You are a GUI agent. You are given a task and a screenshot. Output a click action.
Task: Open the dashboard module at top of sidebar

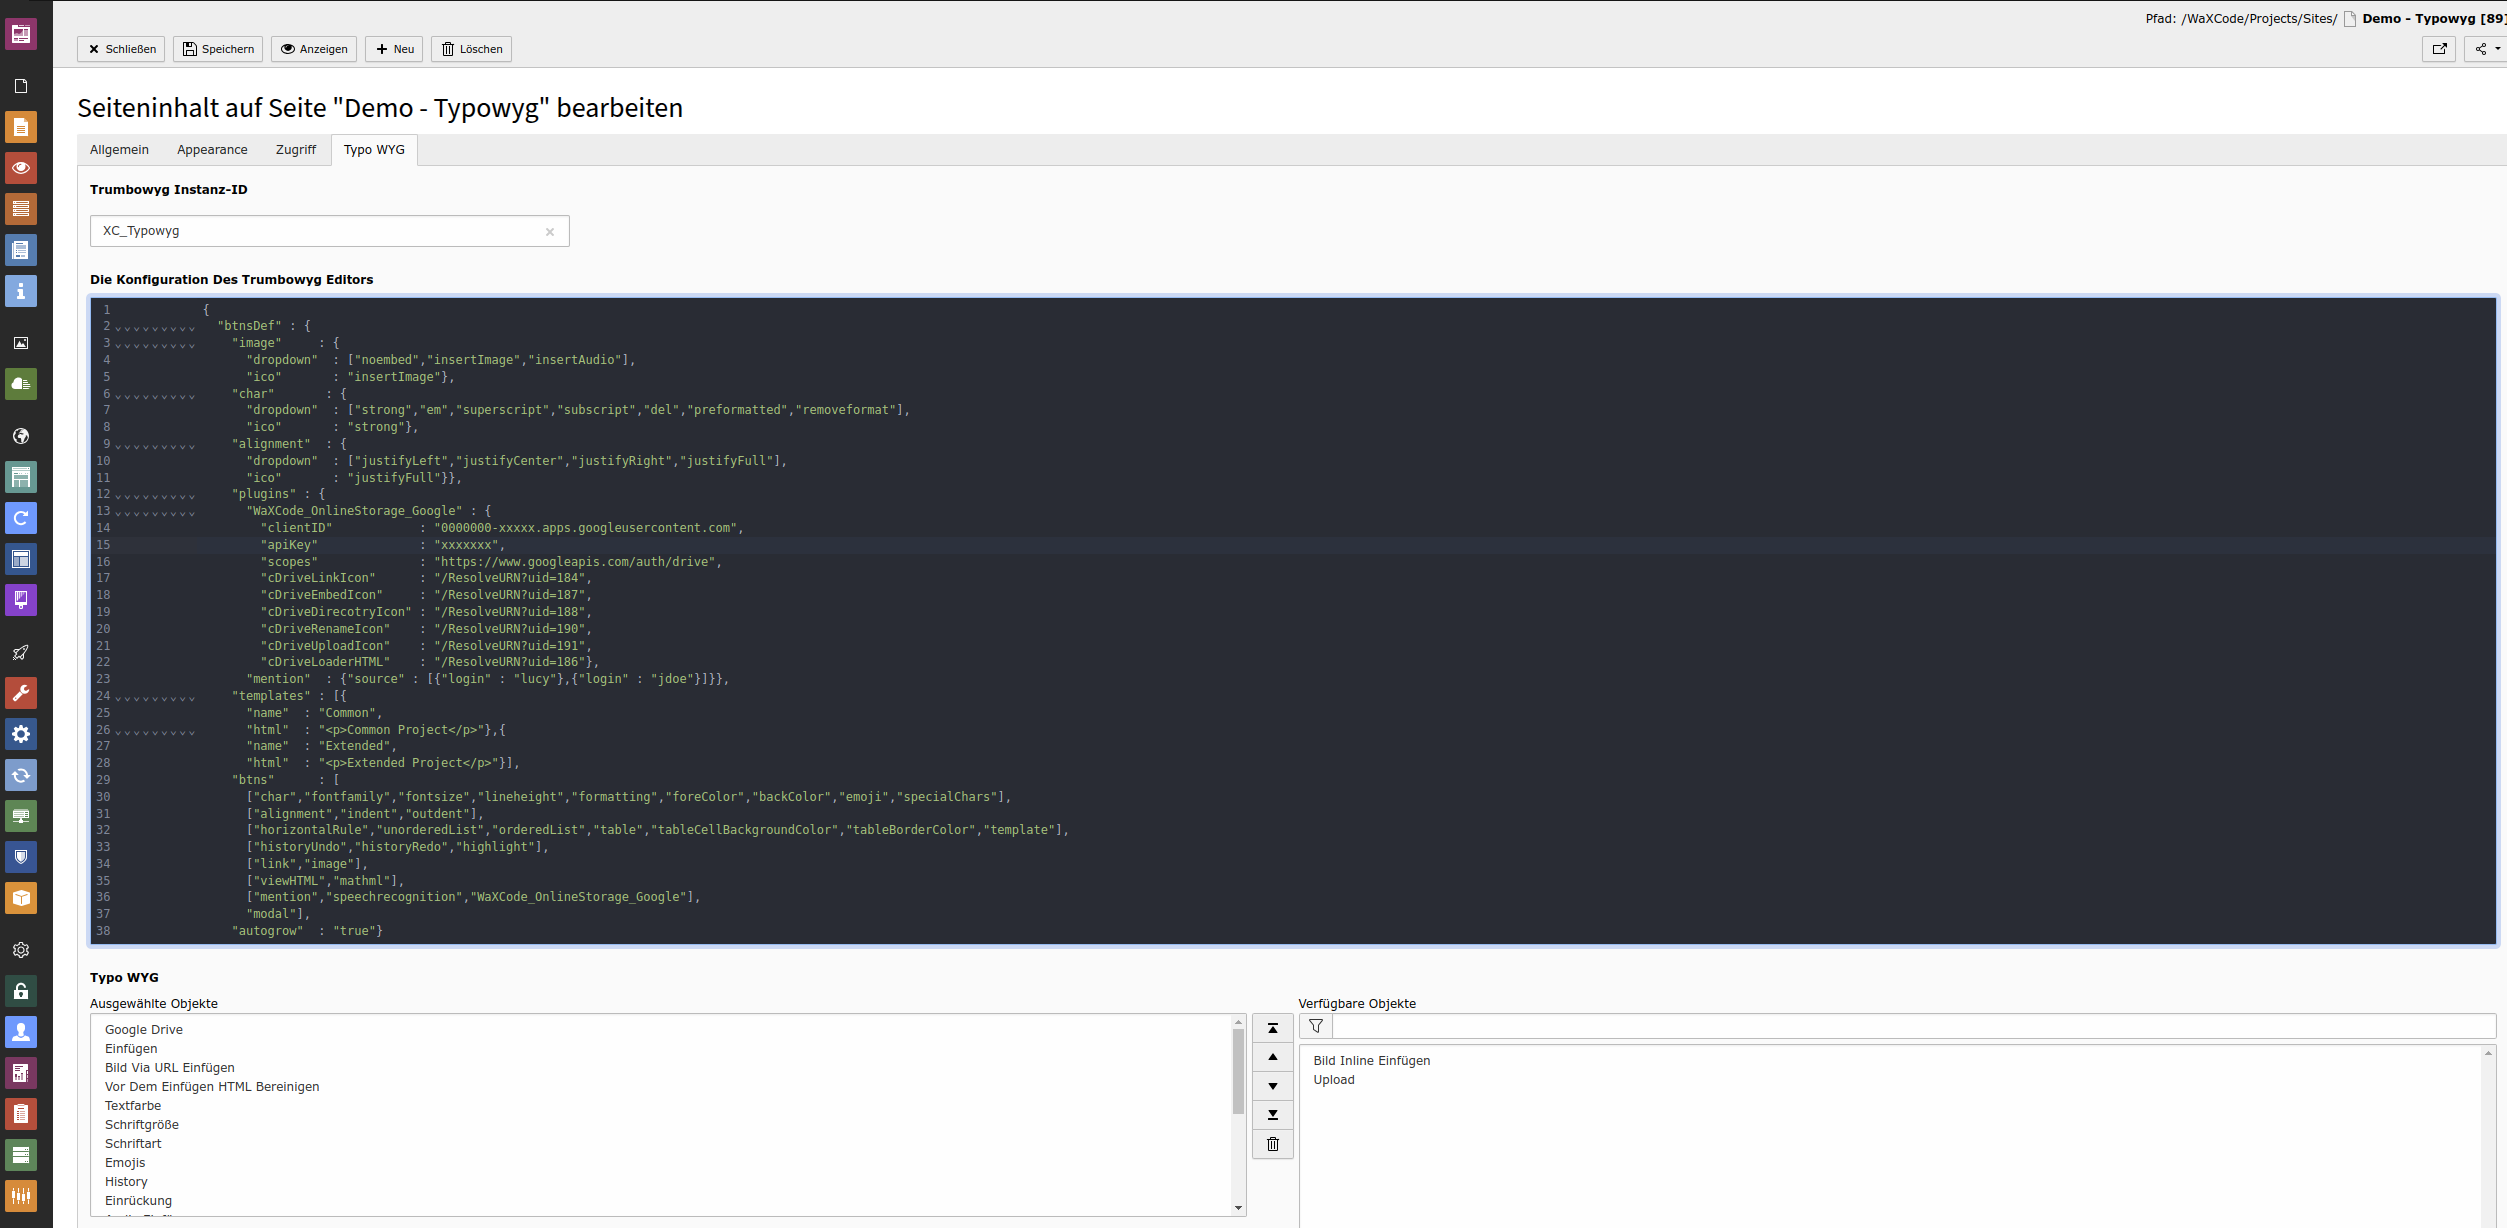coord(21,34)
